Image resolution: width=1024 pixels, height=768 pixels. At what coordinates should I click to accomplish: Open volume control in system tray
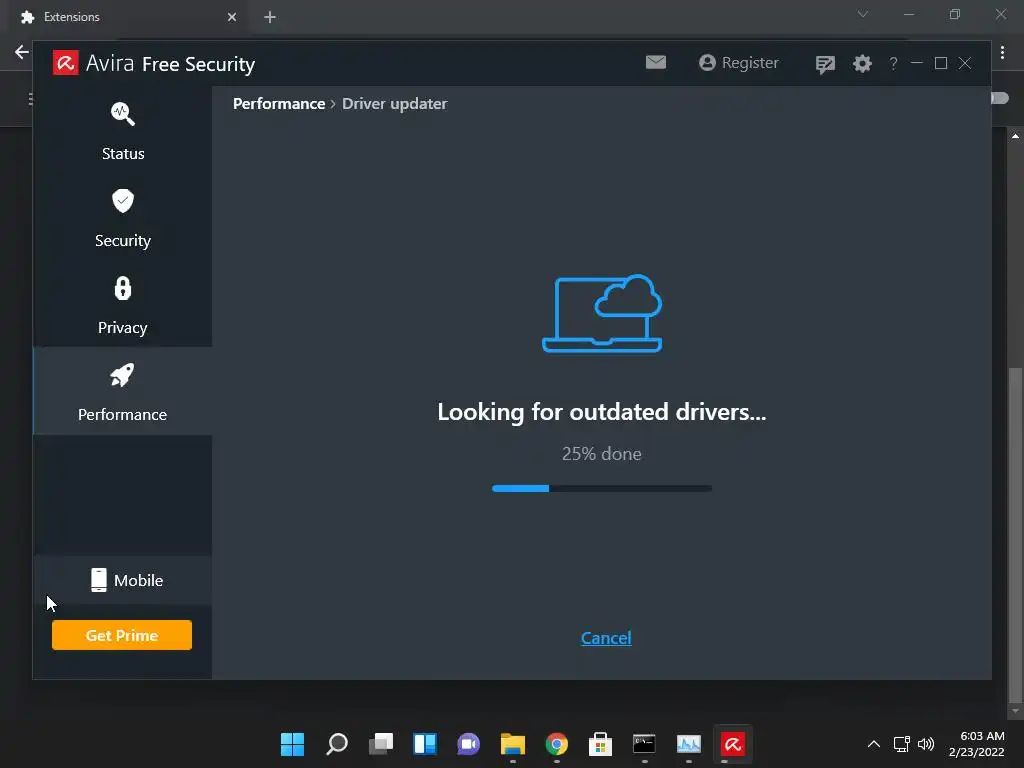click(x=926, y=744)
